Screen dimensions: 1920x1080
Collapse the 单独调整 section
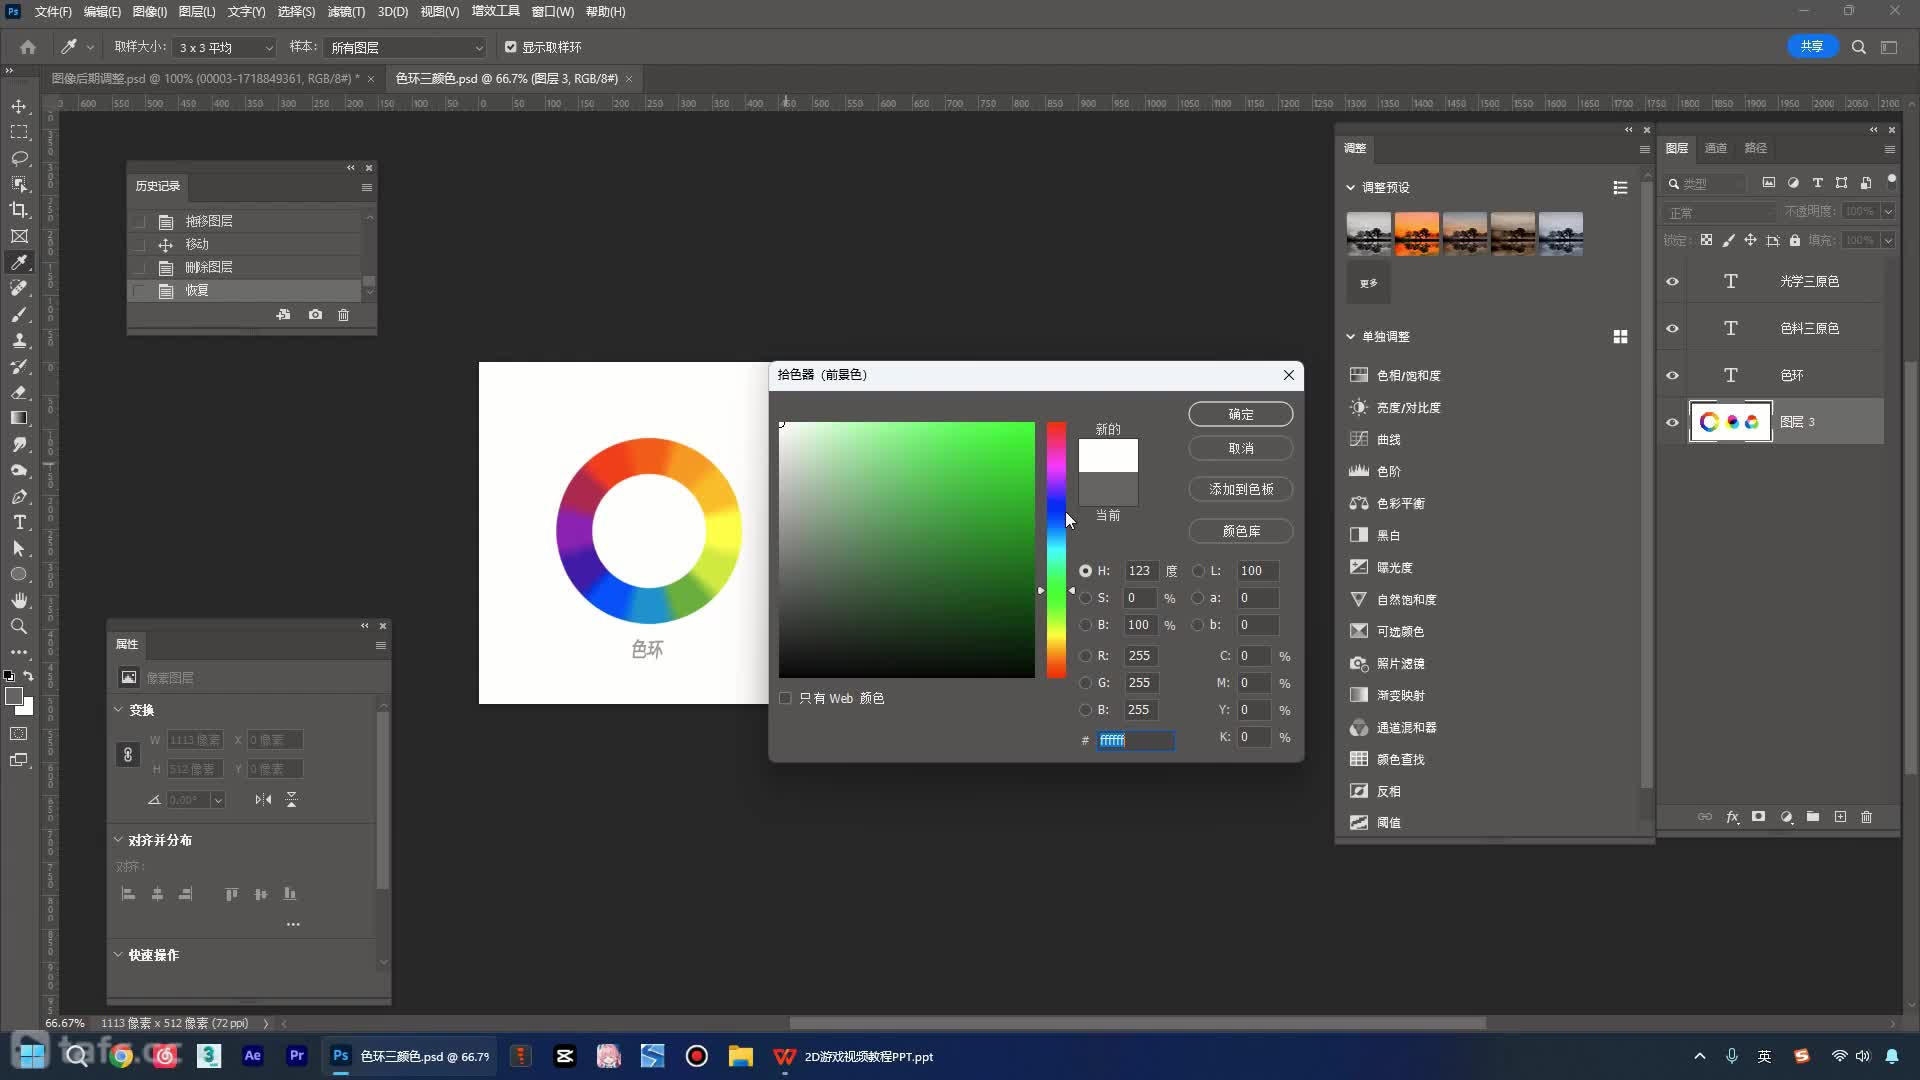[1350, 336]
